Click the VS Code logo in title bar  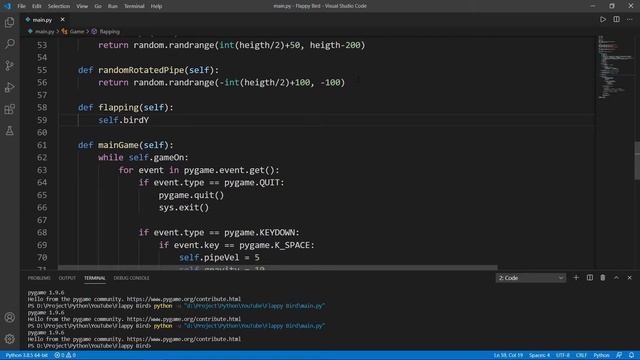click(7, 6)
